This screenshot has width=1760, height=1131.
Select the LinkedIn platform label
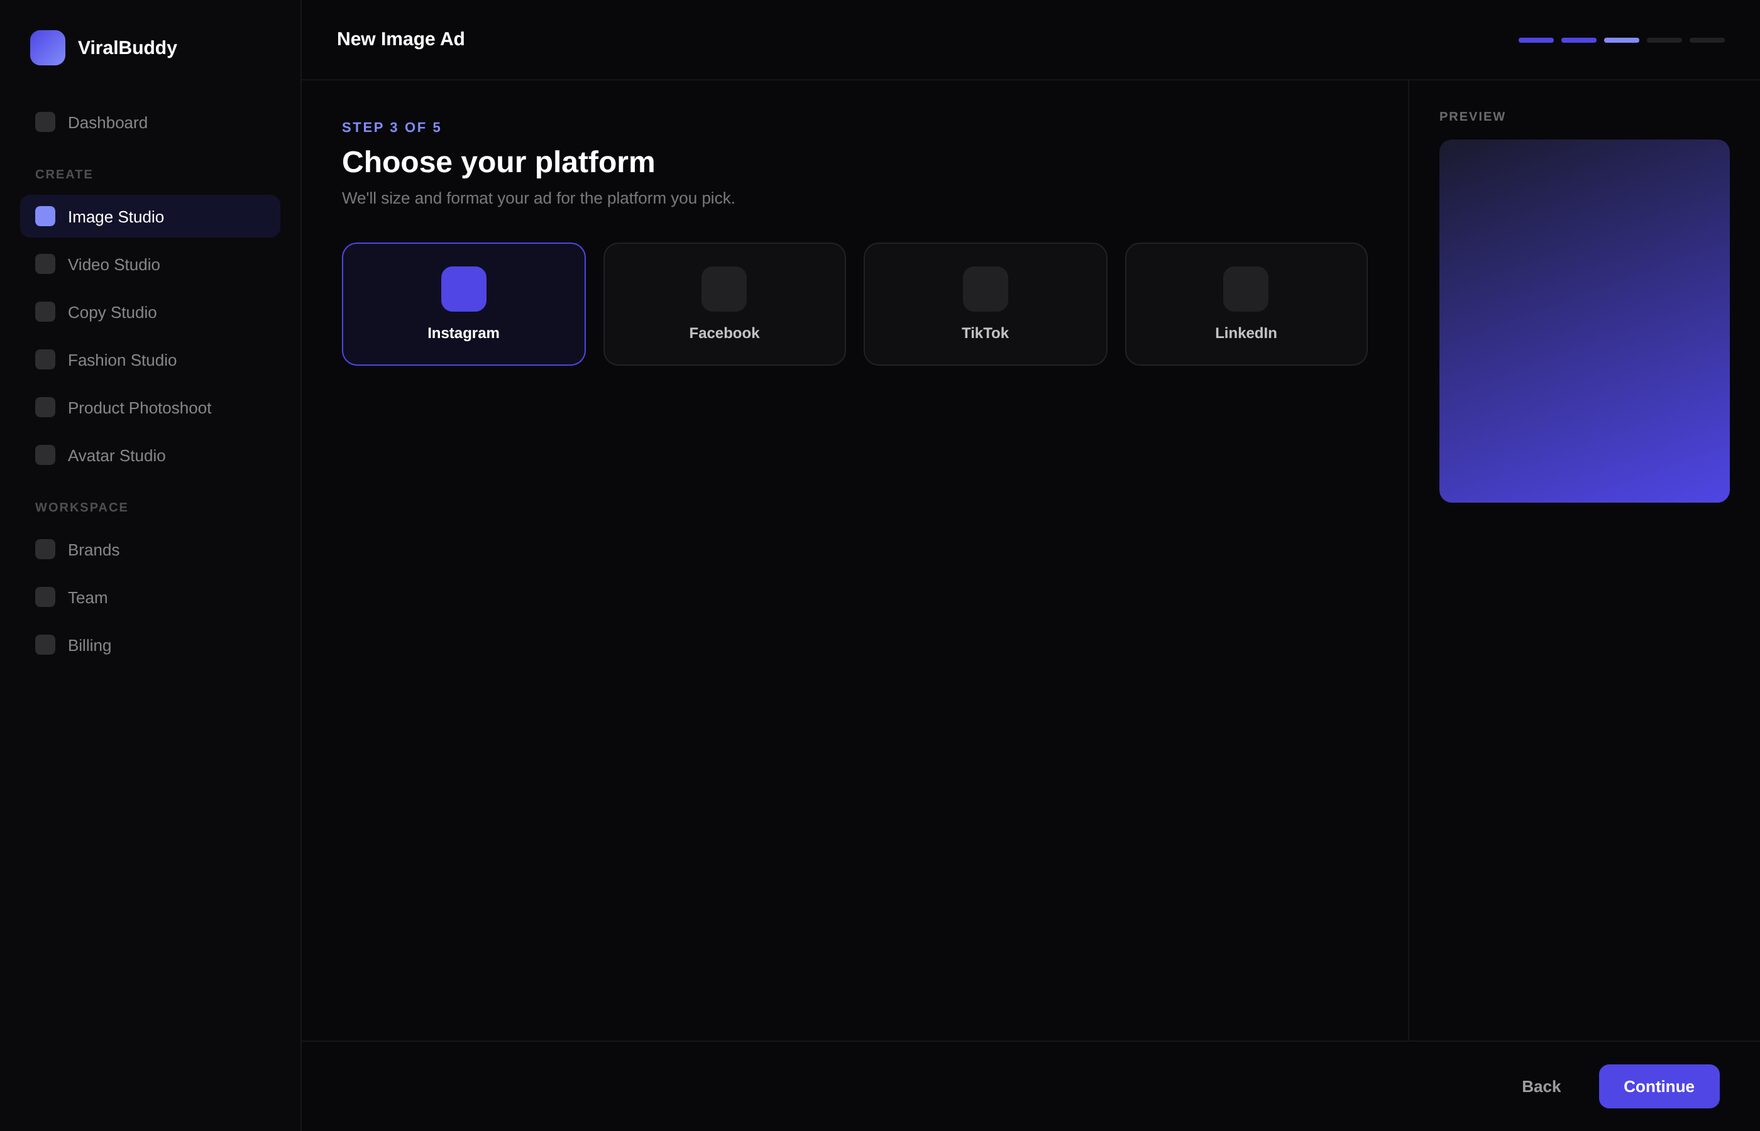(x=1246, y=333)
